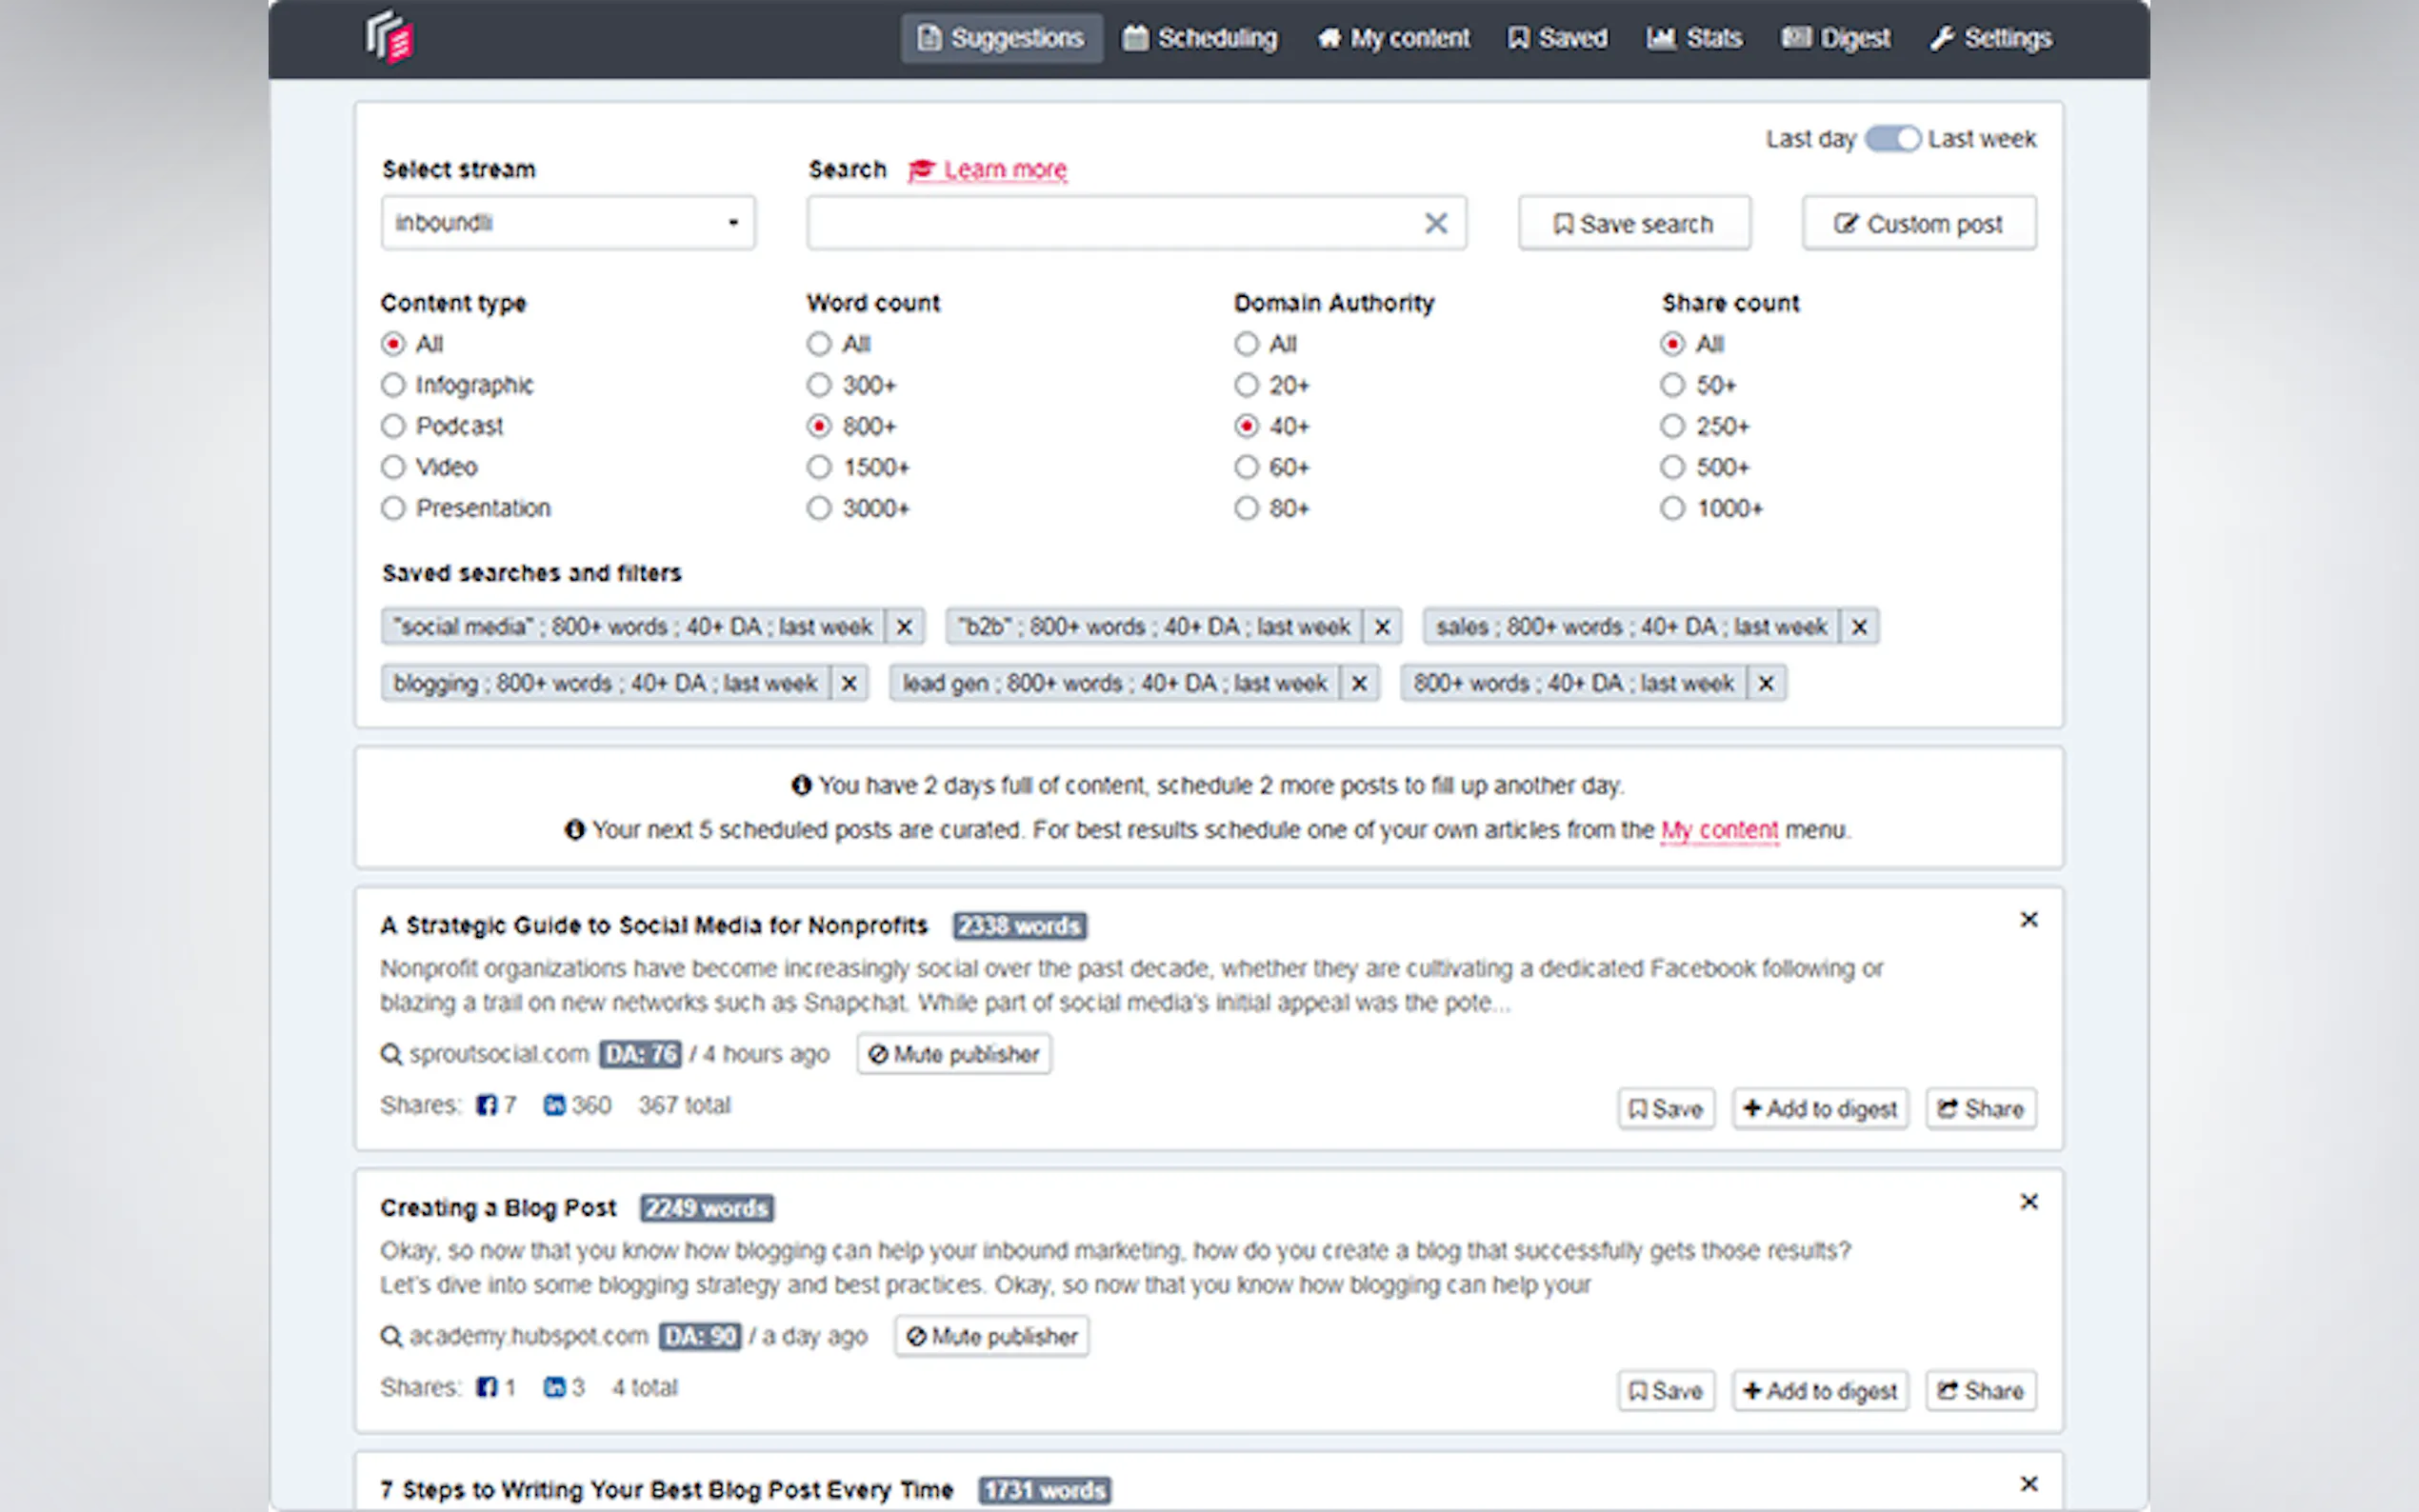The height and width of the screenshot is (1512, 2419).
Task: Click the app logo icon
Action: click(x=389, y=38)
